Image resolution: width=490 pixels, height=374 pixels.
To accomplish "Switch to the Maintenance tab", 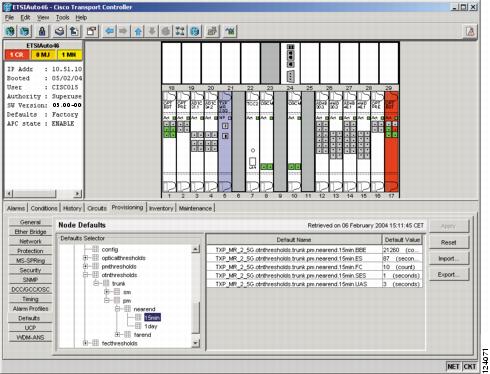I will pyautogui.click(x=195, y=208).
